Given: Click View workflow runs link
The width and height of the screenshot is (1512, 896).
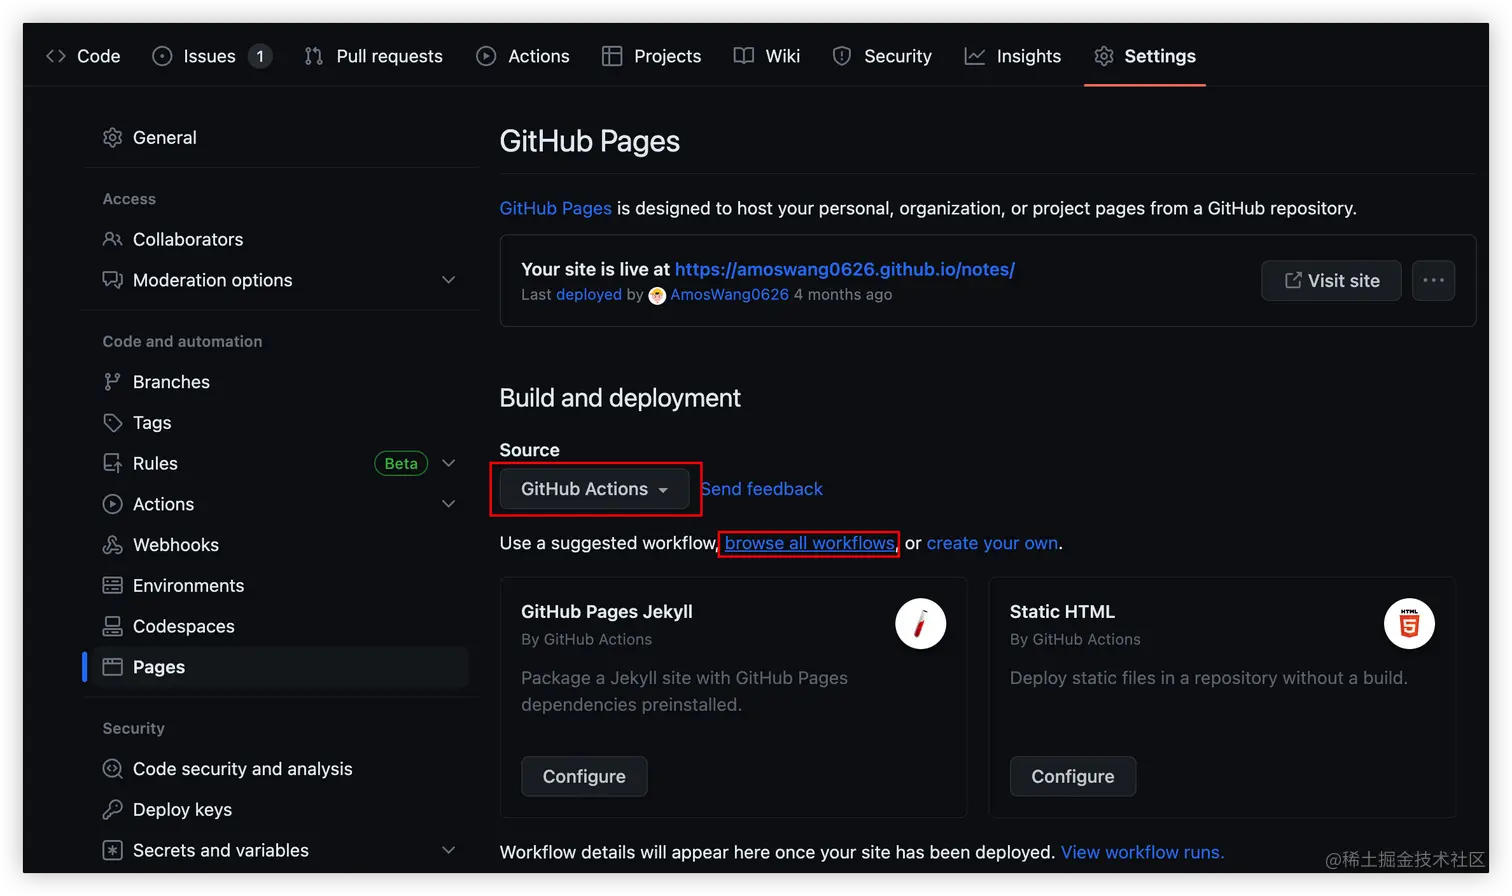Looking at the screenshot, I should 1142,852.
